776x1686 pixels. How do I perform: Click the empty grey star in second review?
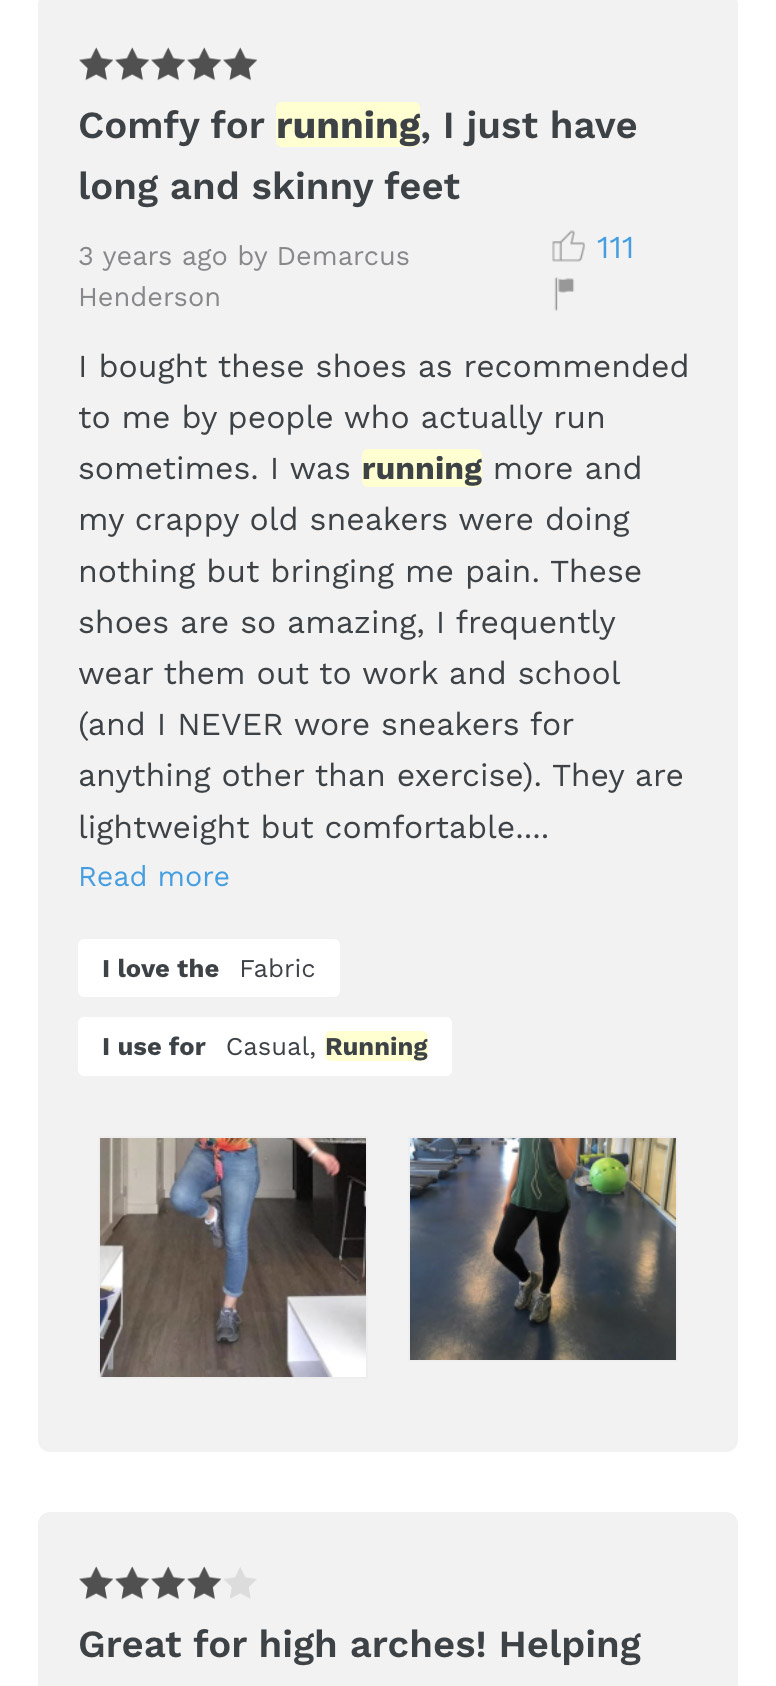240,1584
